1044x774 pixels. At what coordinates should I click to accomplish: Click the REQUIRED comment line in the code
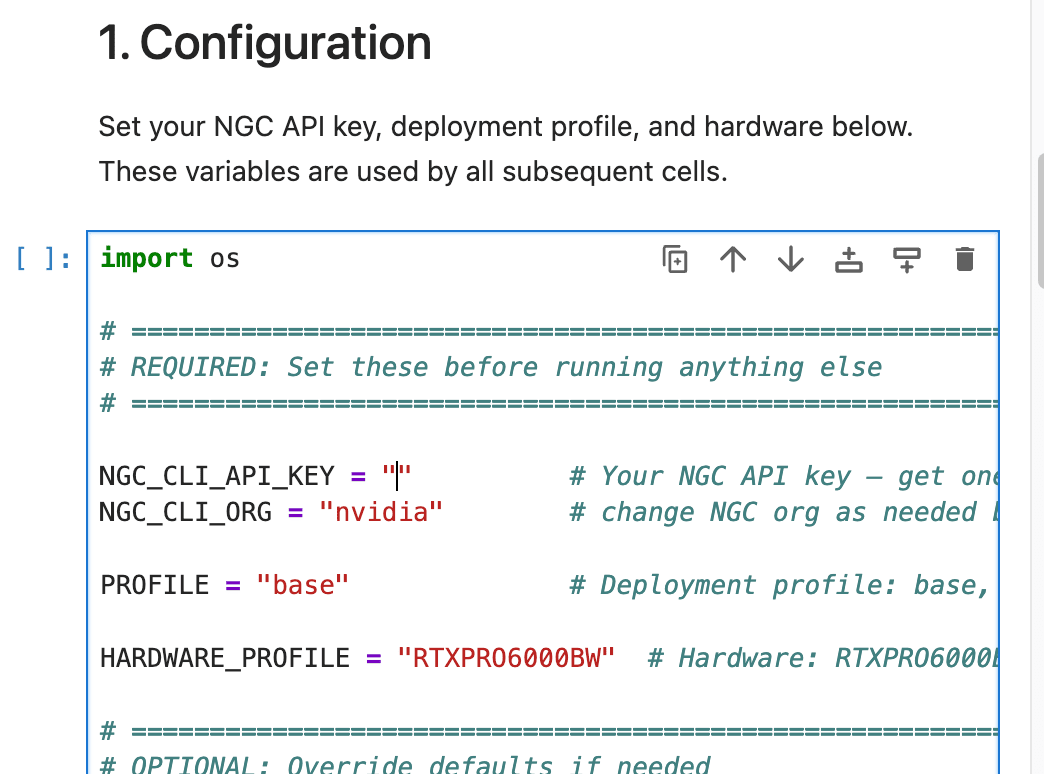click(x=491, y=367)
